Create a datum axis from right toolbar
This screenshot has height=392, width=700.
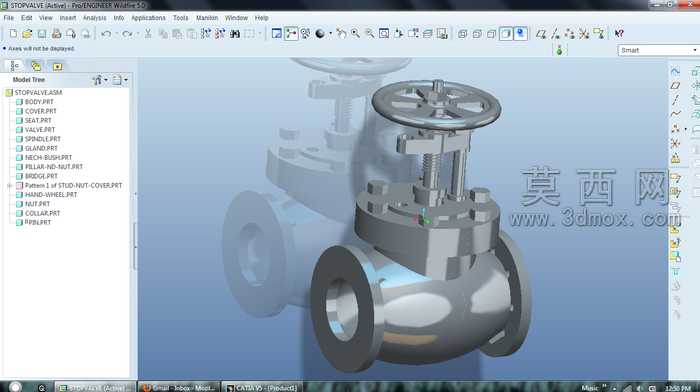click(x=675, y=100)
